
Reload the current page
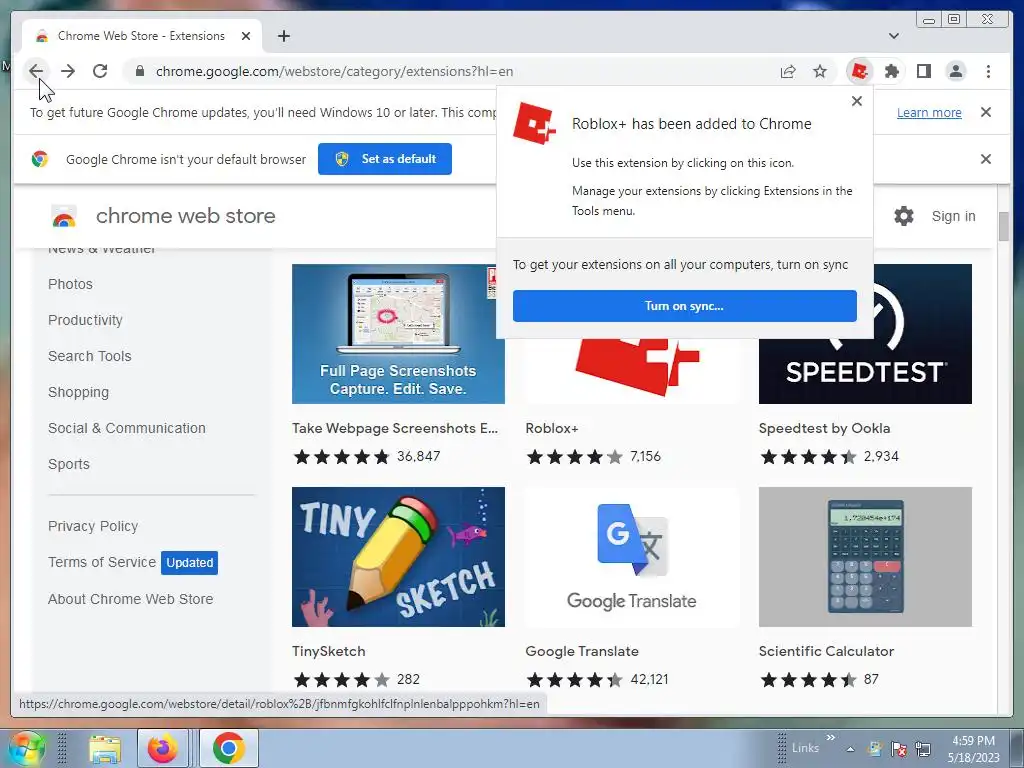click(100, 71)
